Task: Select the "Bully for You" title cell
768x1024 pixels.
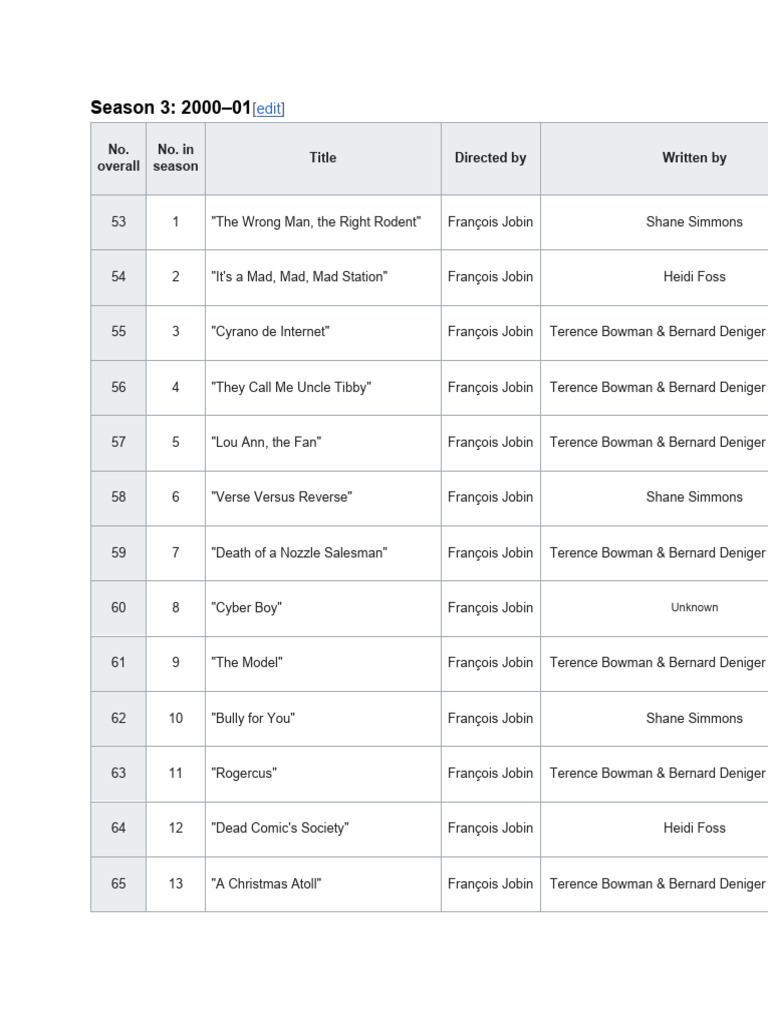Action: click(323, 718)
